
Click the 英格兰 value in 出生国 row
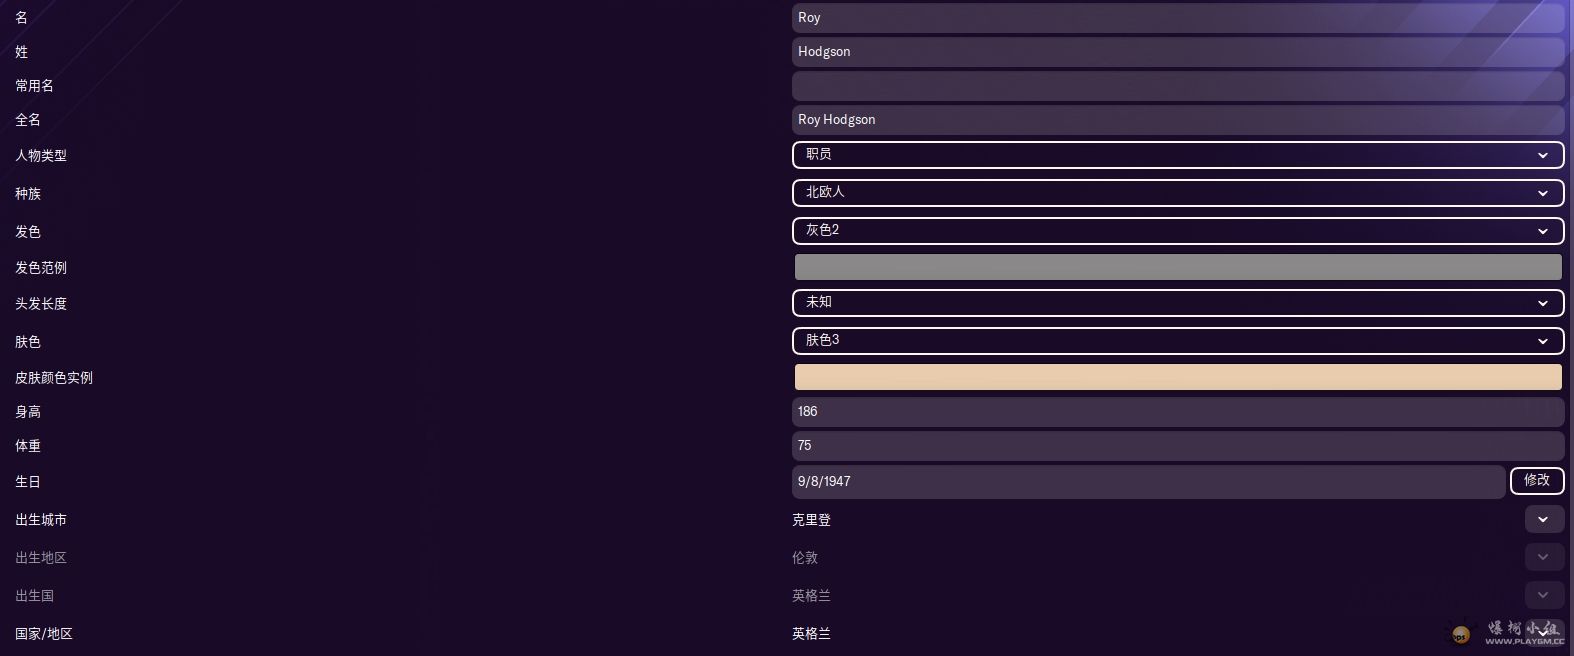[811, 596]
